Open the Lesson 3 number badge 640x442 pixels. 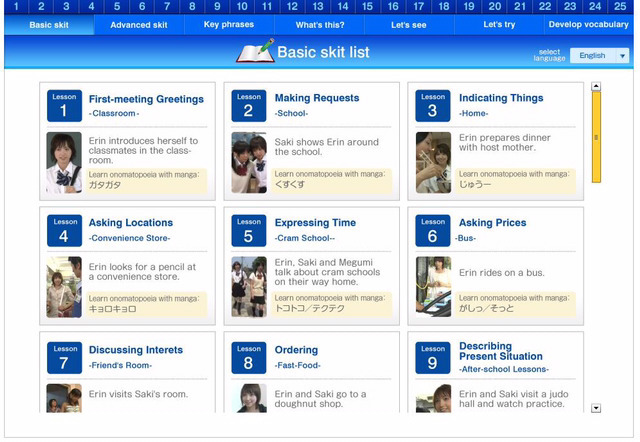pos(433,106)
